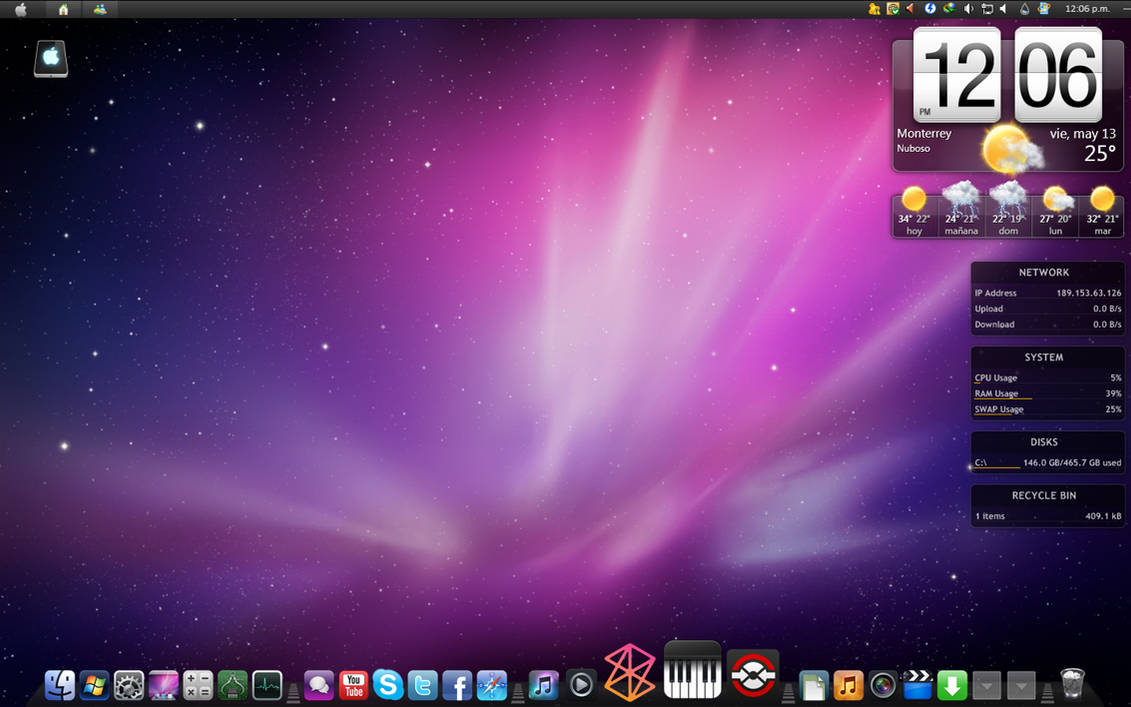The height and width of the screenshot is (707, 1131).
Task: Toggle the volume speaker in the tray
Action: point(969,9)
